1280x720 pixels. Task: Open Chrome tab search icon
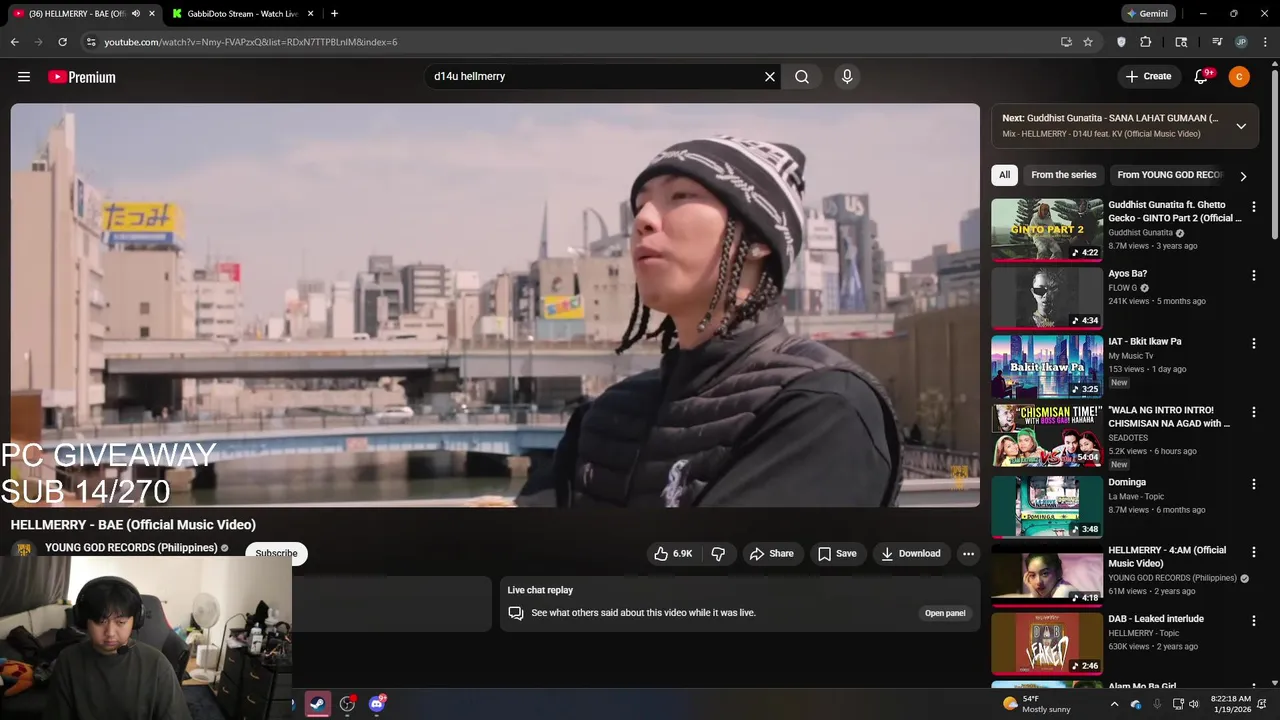point(1181,42)
